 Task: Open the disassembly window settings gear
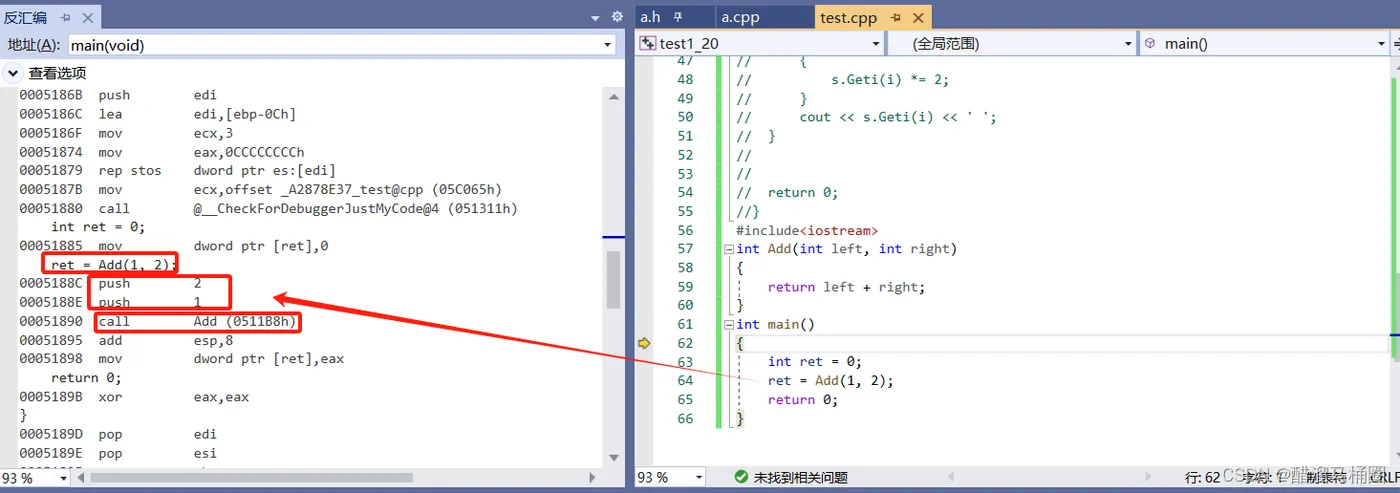(x=617, y=17)
